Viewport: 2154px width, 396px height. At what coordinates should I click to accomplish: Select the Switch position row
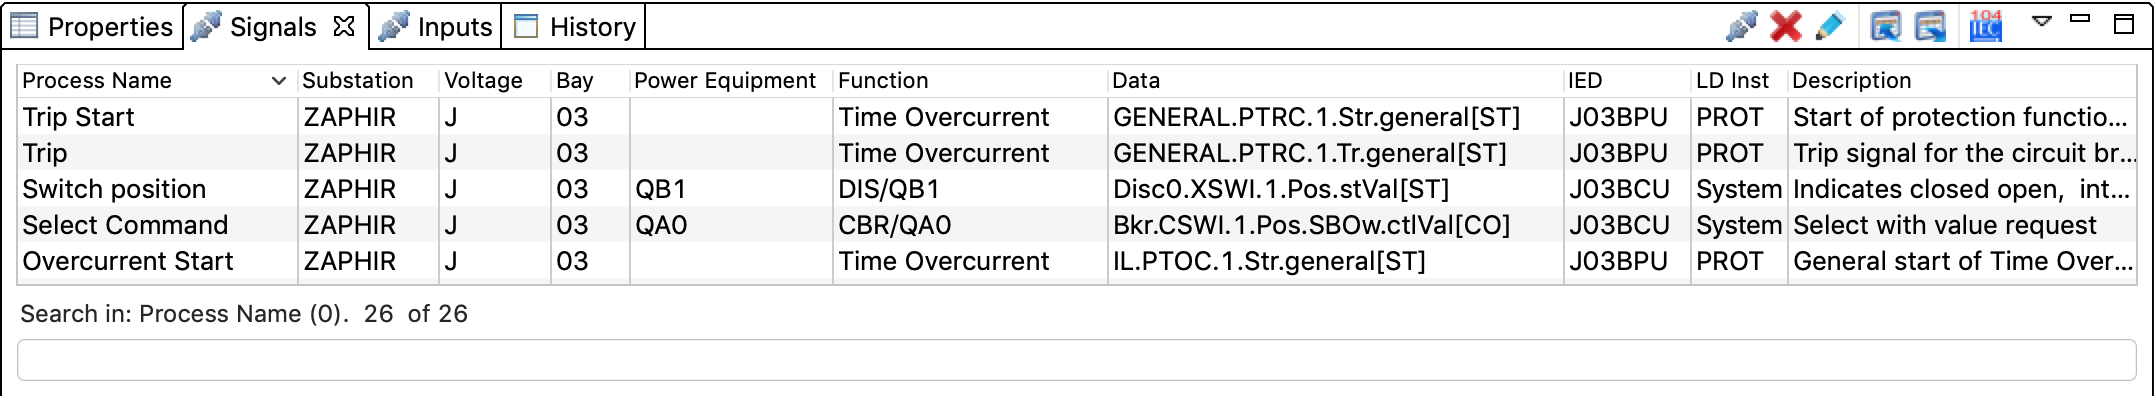[x=1076, y=189]
